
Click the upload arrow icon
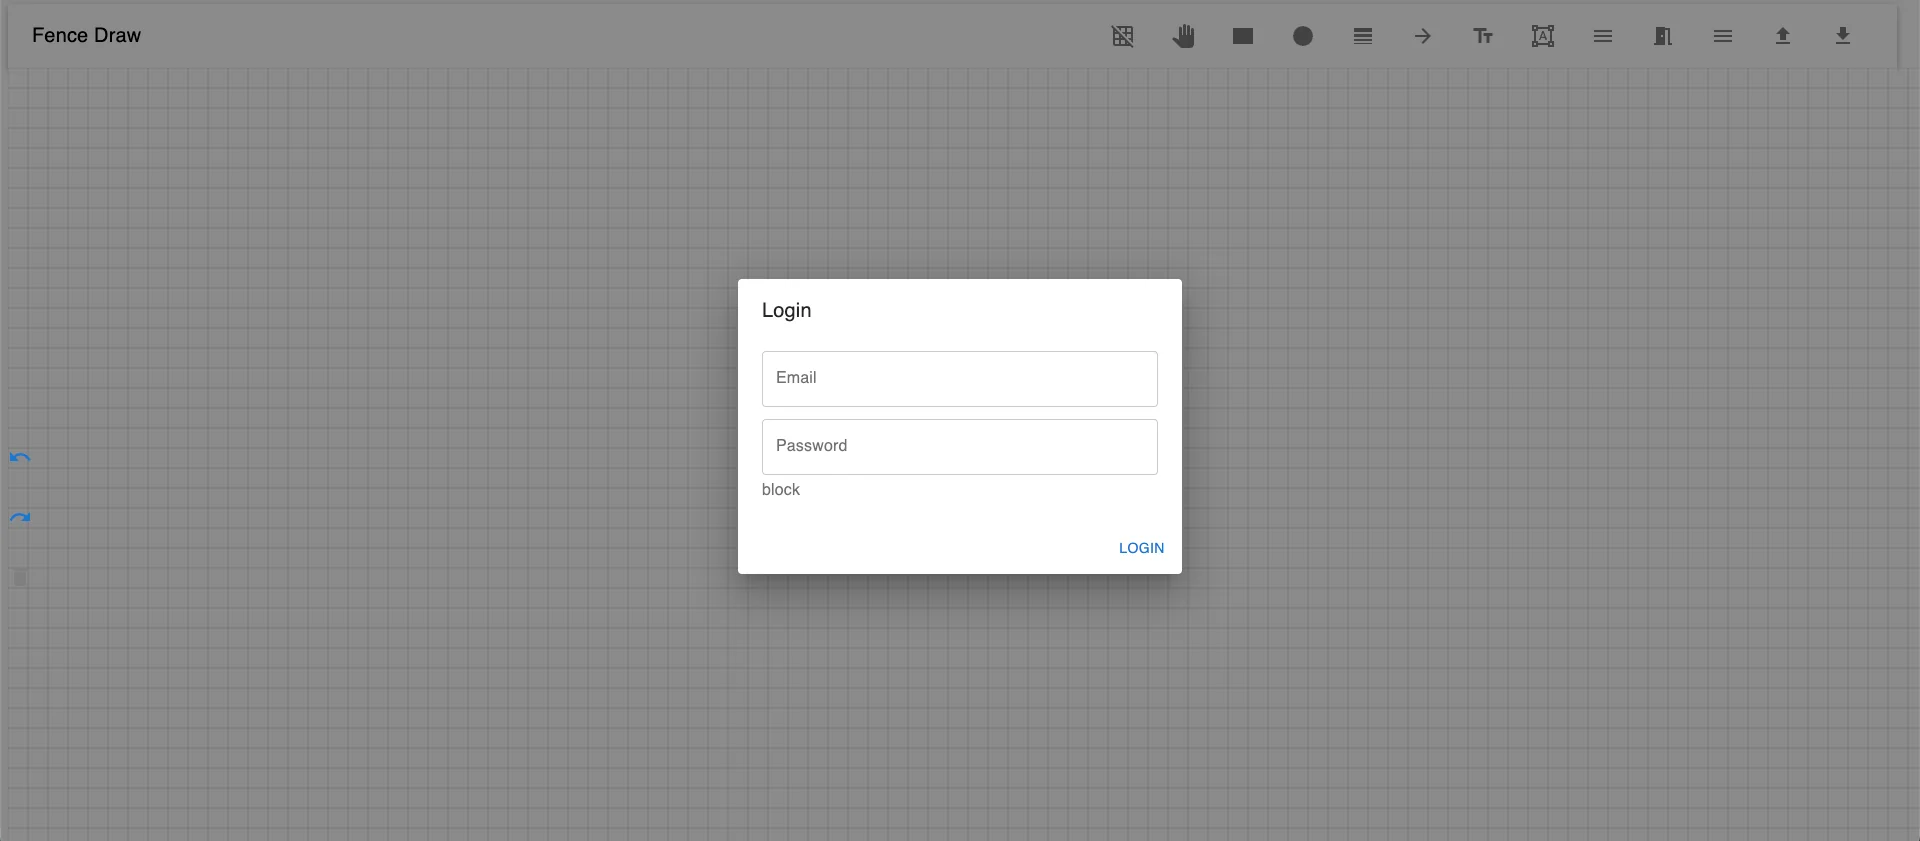[1783, 36]
